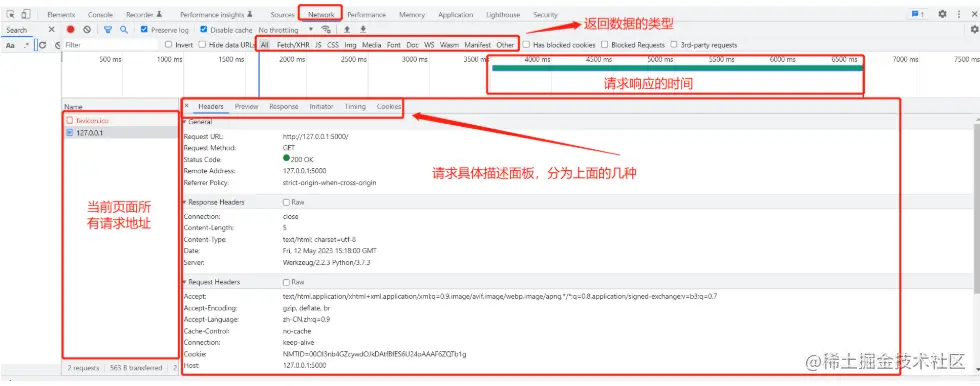This screenshot has width=980, height=386.
Task: Open the Memory tab
Action: click(412, 14)
